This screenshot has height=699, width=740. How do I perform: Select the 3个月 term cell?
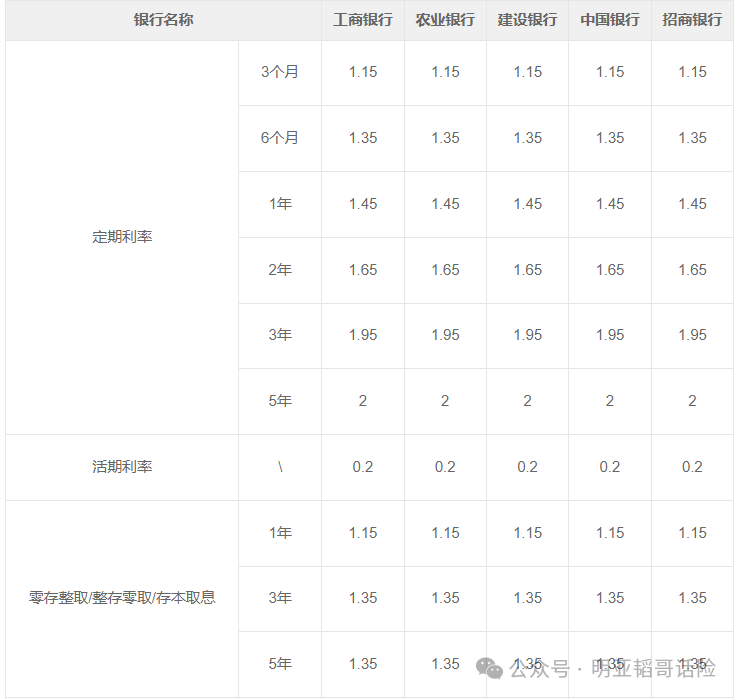click(x=280, y=72)
